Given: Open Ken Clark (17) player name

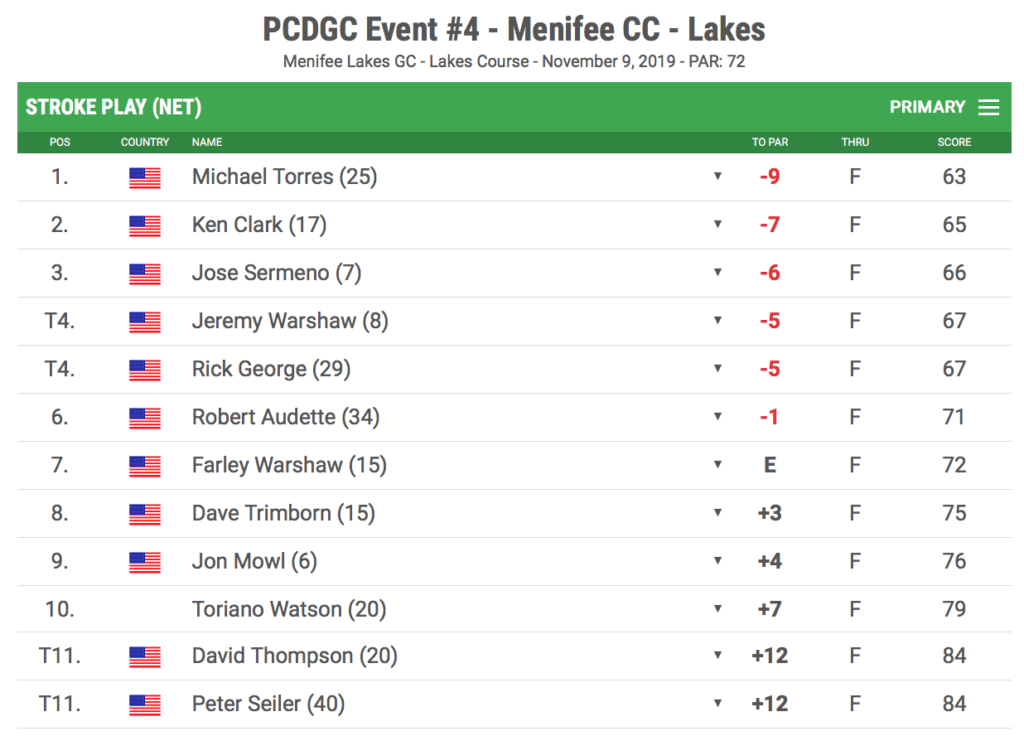Looking at the screenshot, I should 259,225.
